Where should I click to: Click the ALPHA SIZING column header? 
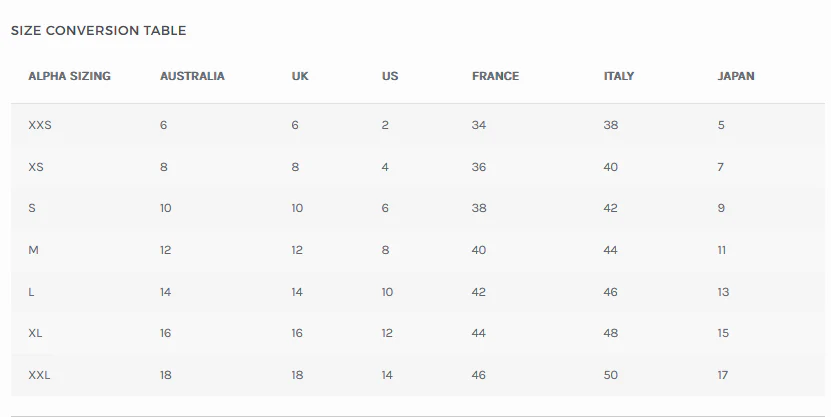coord(69,76)
